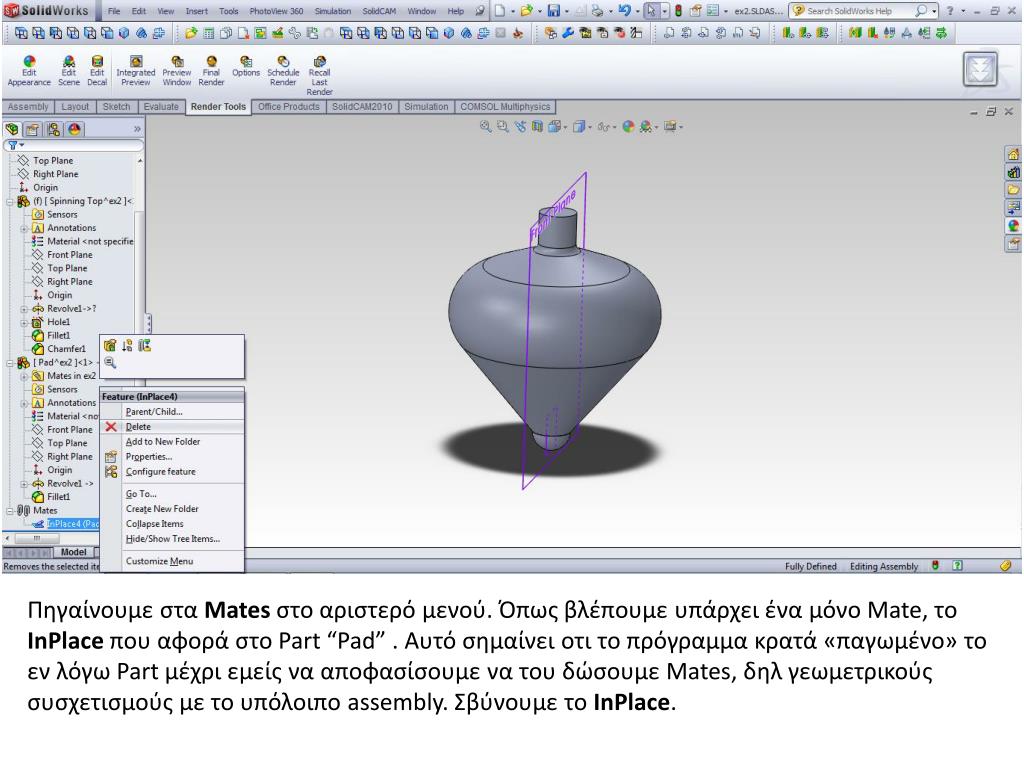Expand Annotations under Spinning Top
Image resolution: width=1024 pixels, height=768 pixels.
pos(24,229)
